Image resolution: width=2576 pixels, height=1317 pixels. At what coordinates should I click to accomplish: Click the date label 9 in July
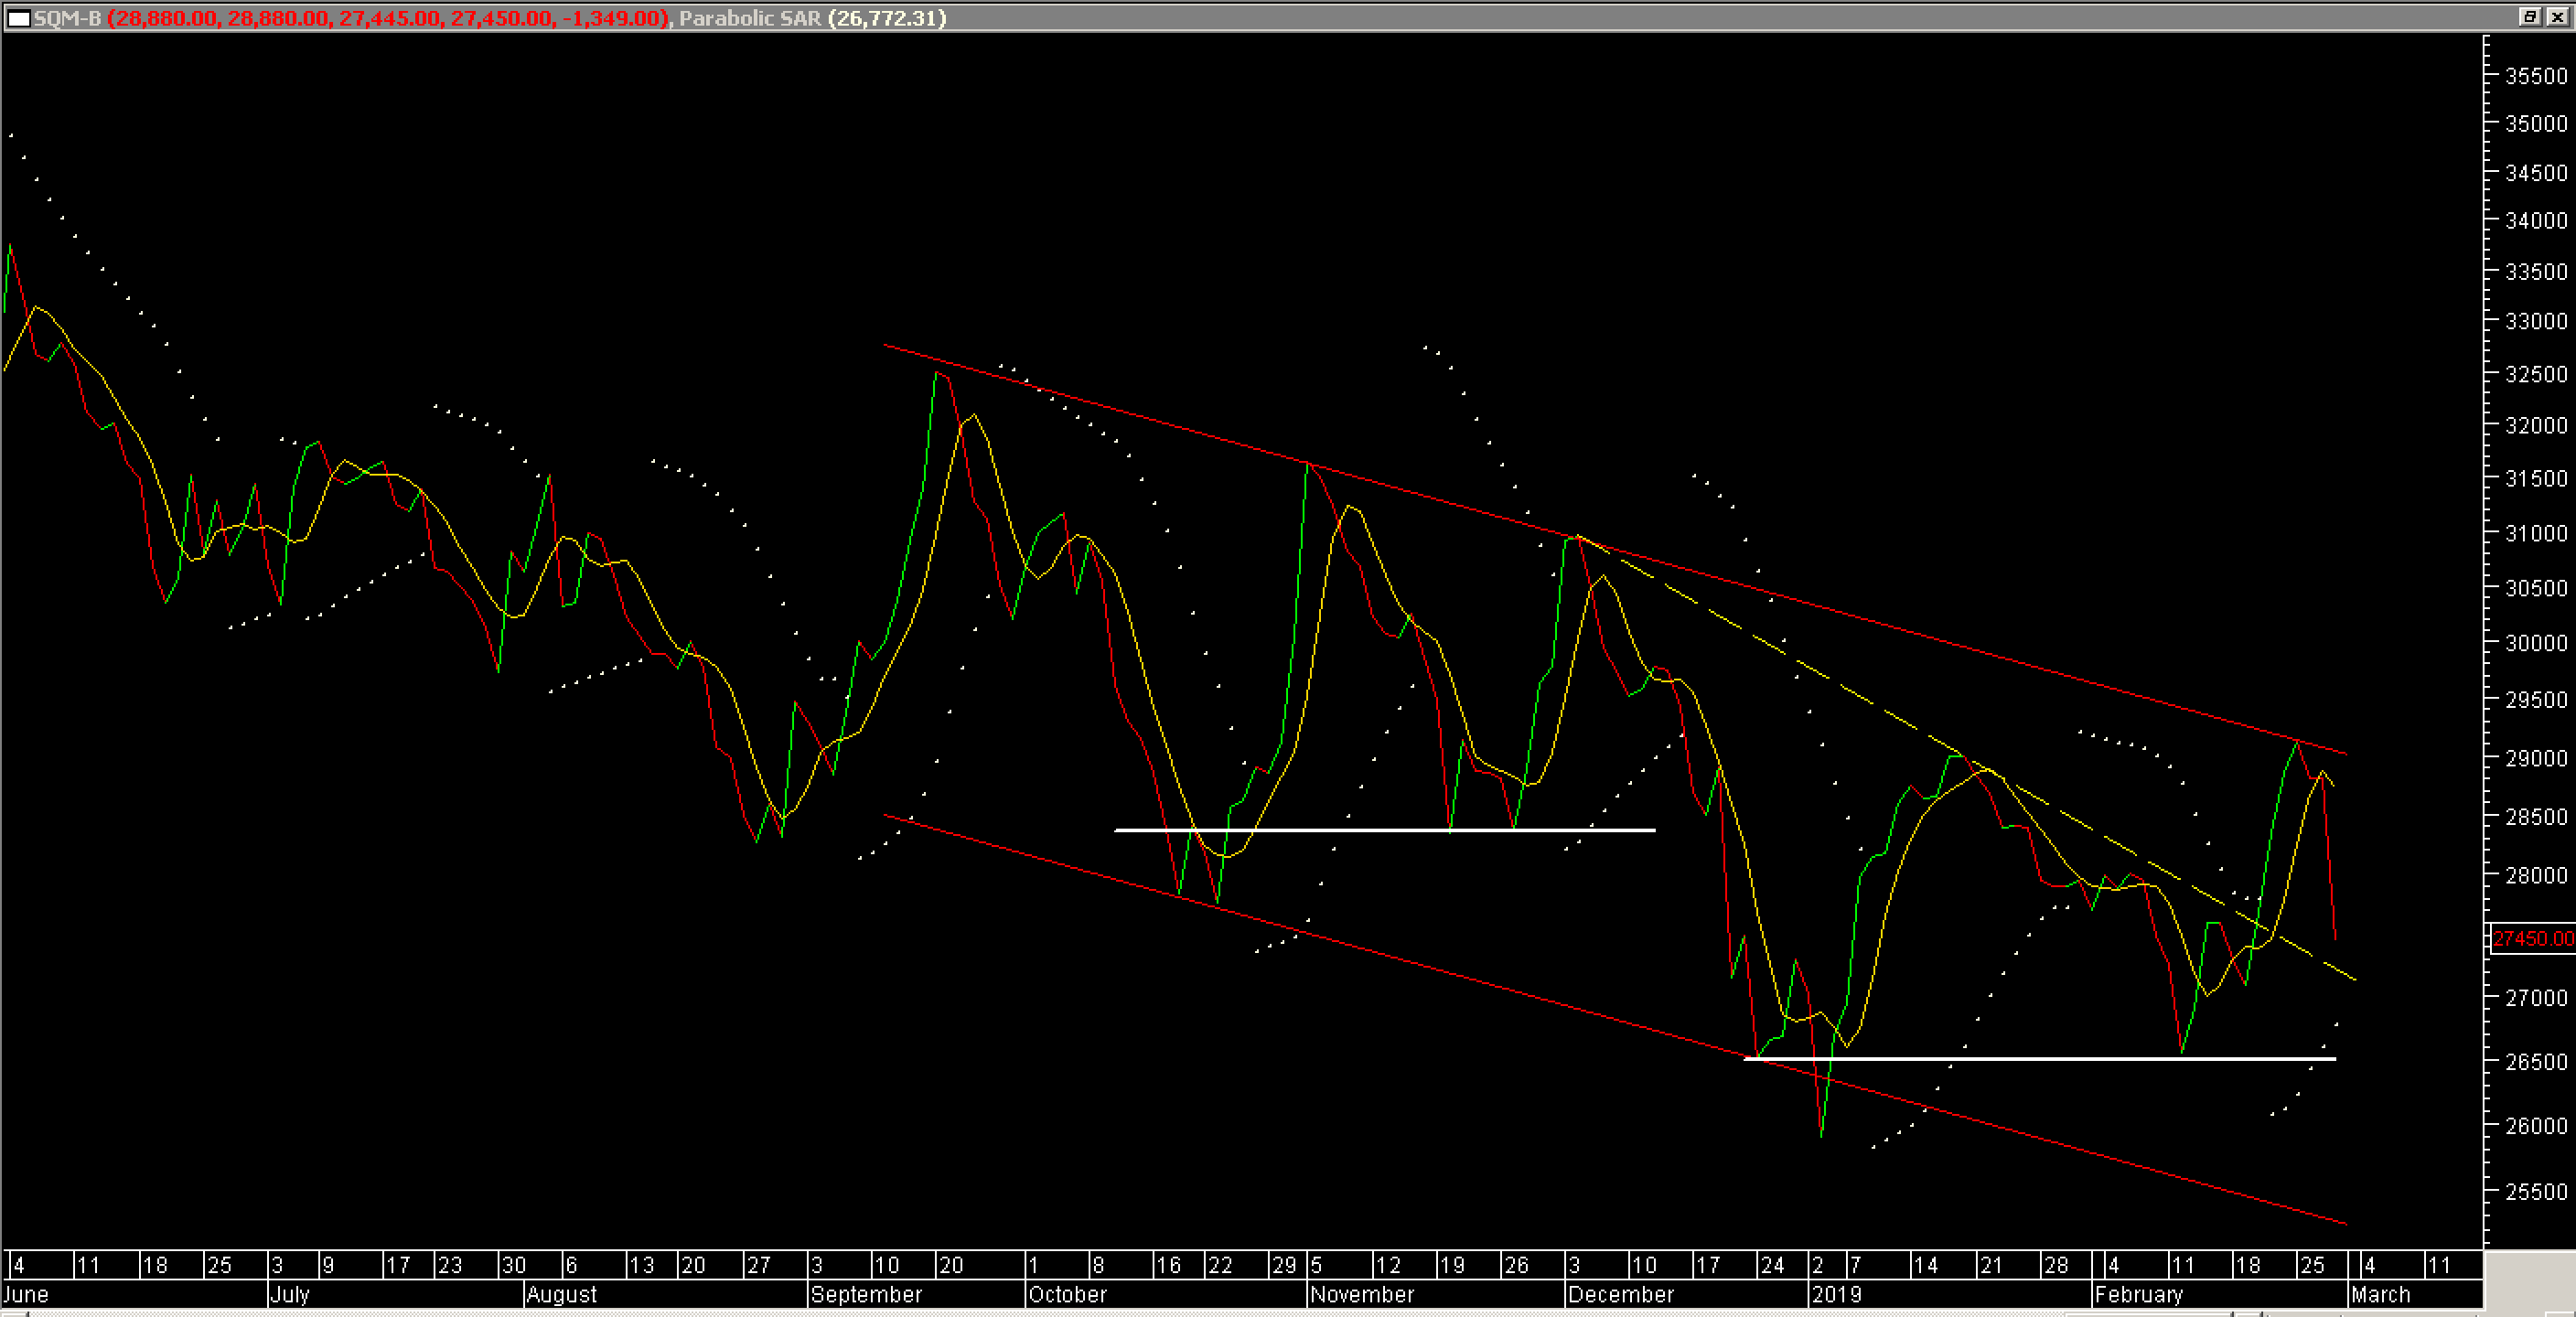tap(329, 1265)
